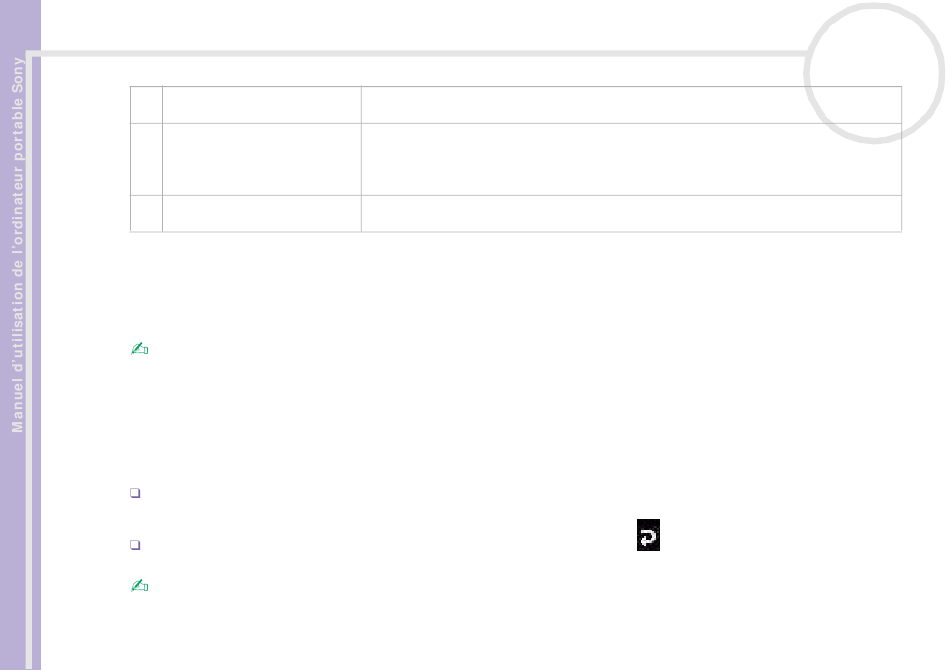Tick the first purple square bullet
950x671 pixels.
135,493
